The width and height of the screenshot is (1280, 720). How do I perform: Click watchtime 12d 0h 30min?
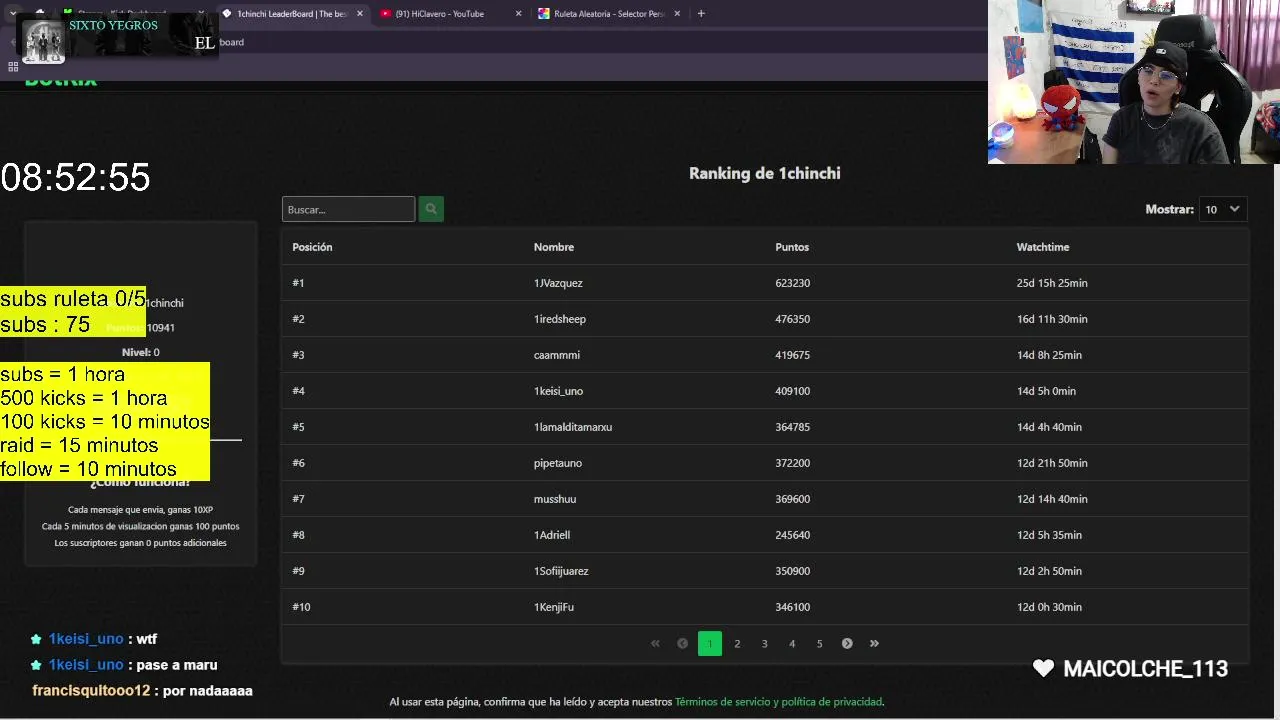coord(1049,607)
